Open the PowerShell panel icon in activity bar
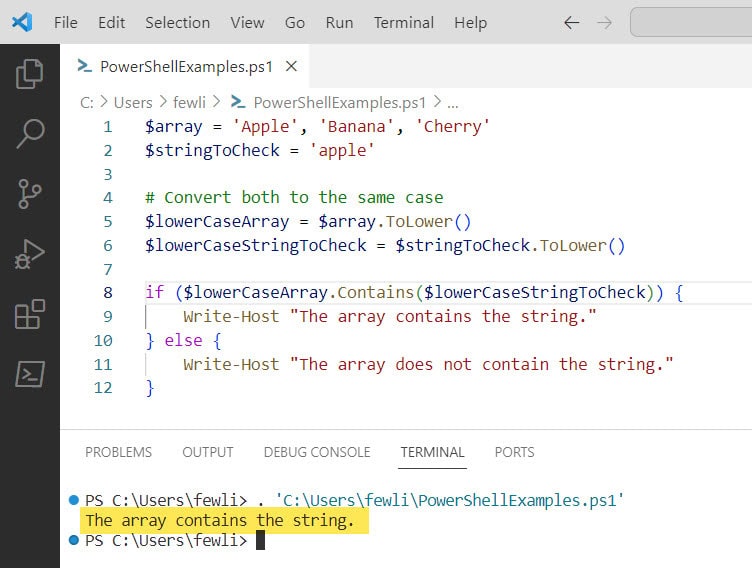Image resolution: width=752 pixels, height=568 pixels. pyautogui.click(x=30, y=374)
